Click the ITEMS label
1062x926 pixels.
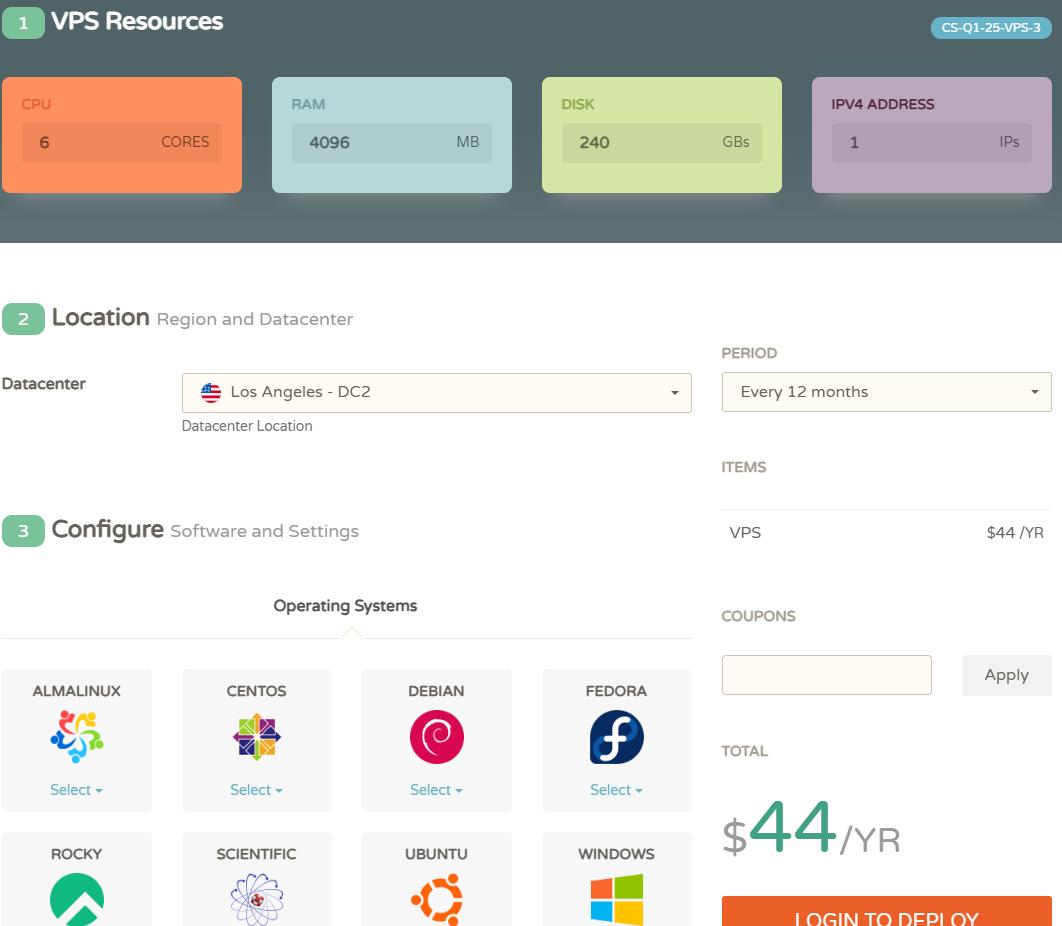point(744,467)
